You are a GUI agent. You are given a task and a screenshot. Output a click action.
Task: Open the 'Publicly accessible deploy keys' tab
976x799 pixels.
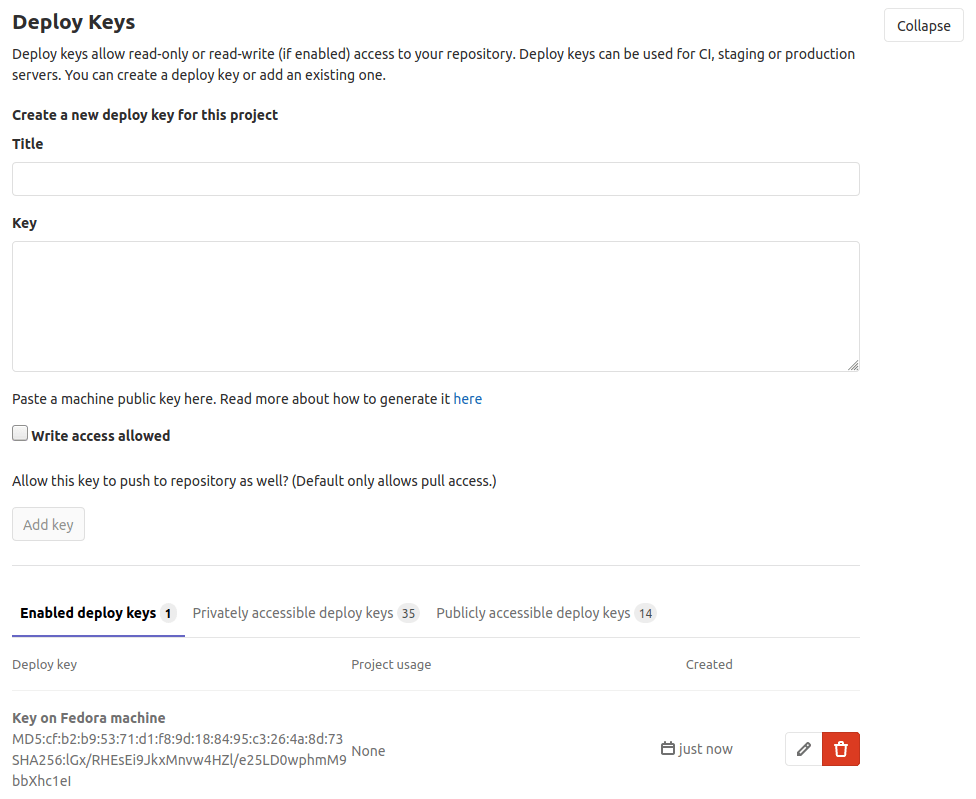click(533, 613)
